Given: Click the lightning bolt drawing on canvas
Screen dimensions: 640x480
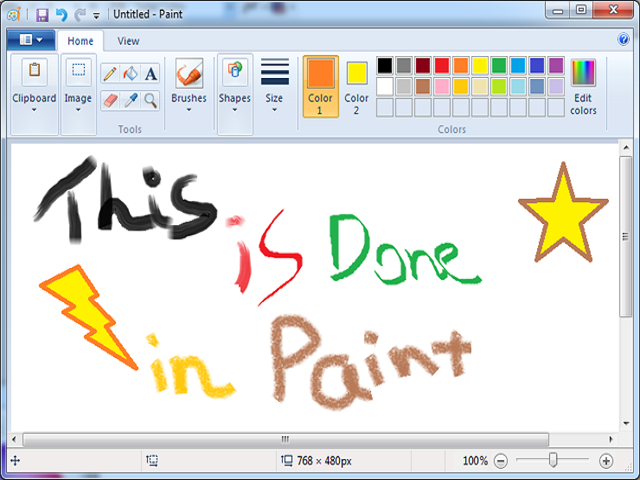Looking at the screenshot, I should [88, 316].
